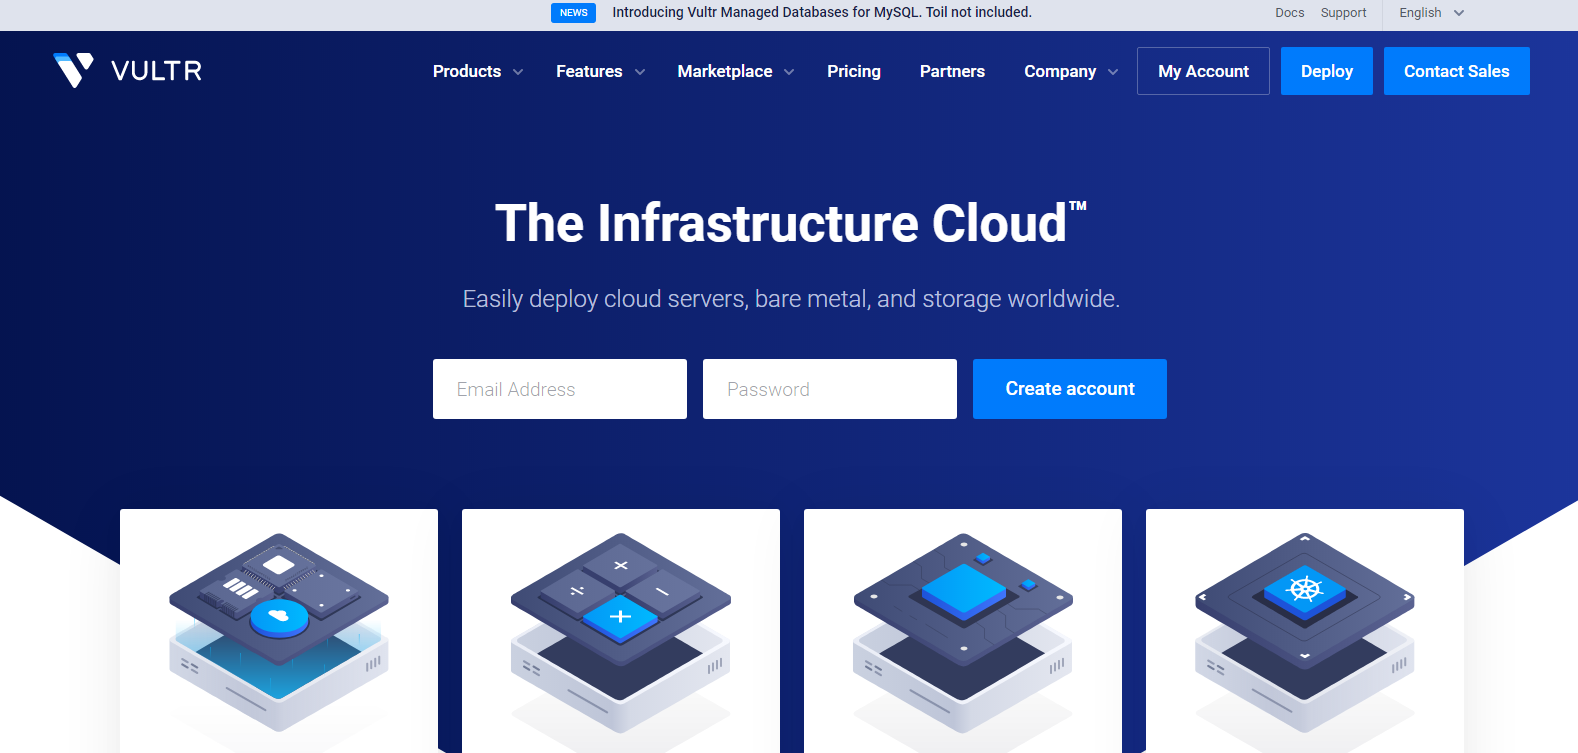Click the Vultr logo
The width and height of the screenshot is (1578, 753).
[127, 71]
